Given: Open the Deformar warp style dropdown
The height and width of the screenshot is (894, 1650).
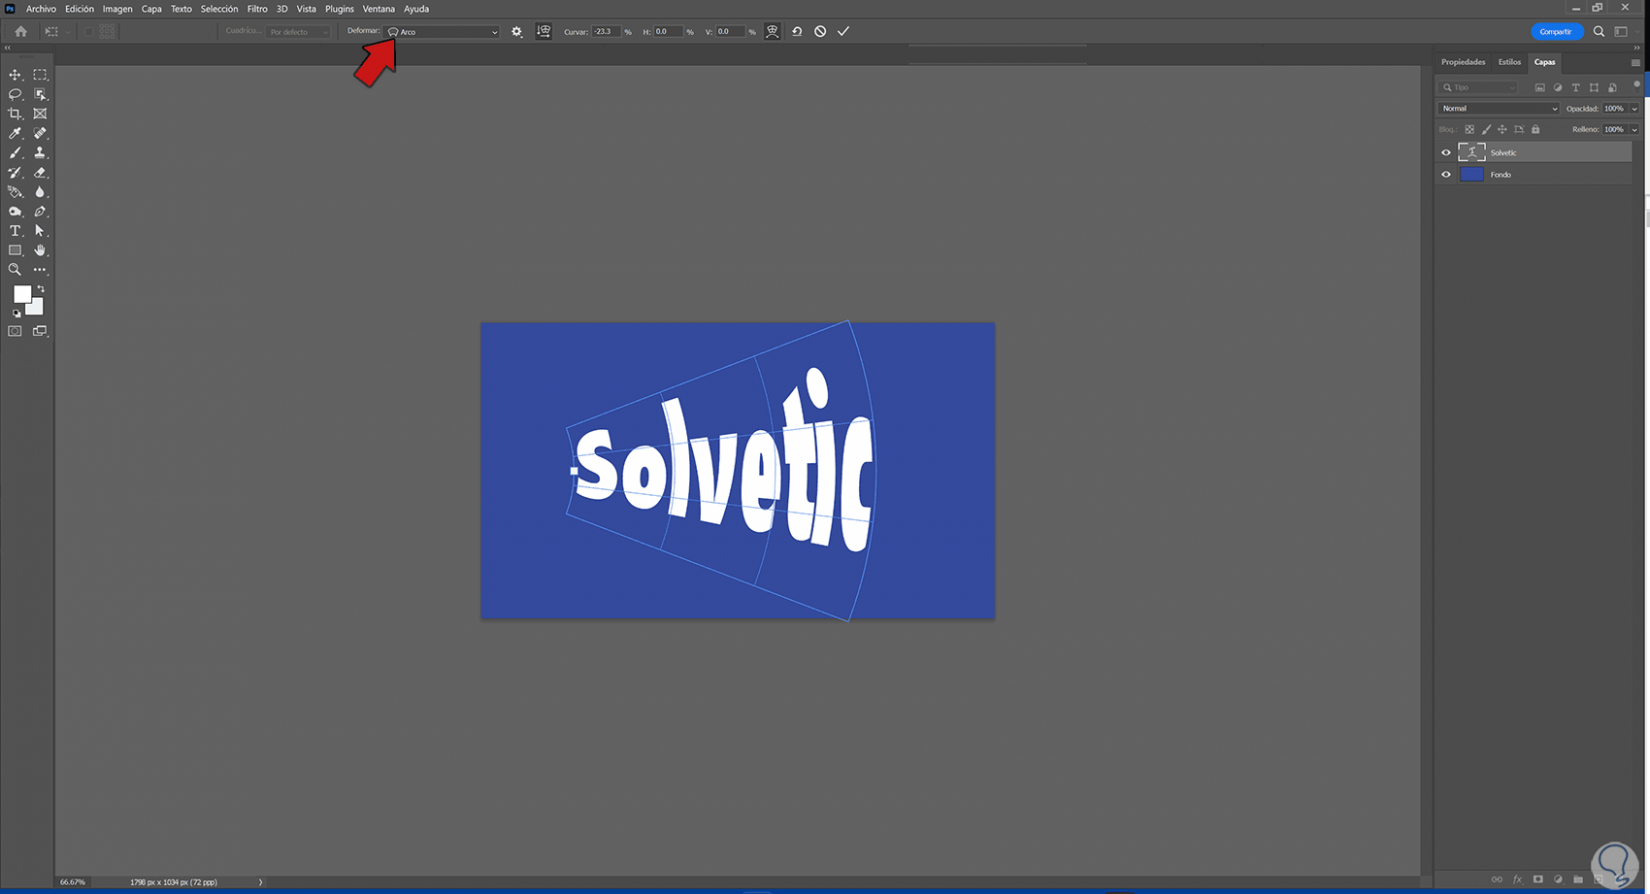Looking at the screenshot, I should click(443, 32).
